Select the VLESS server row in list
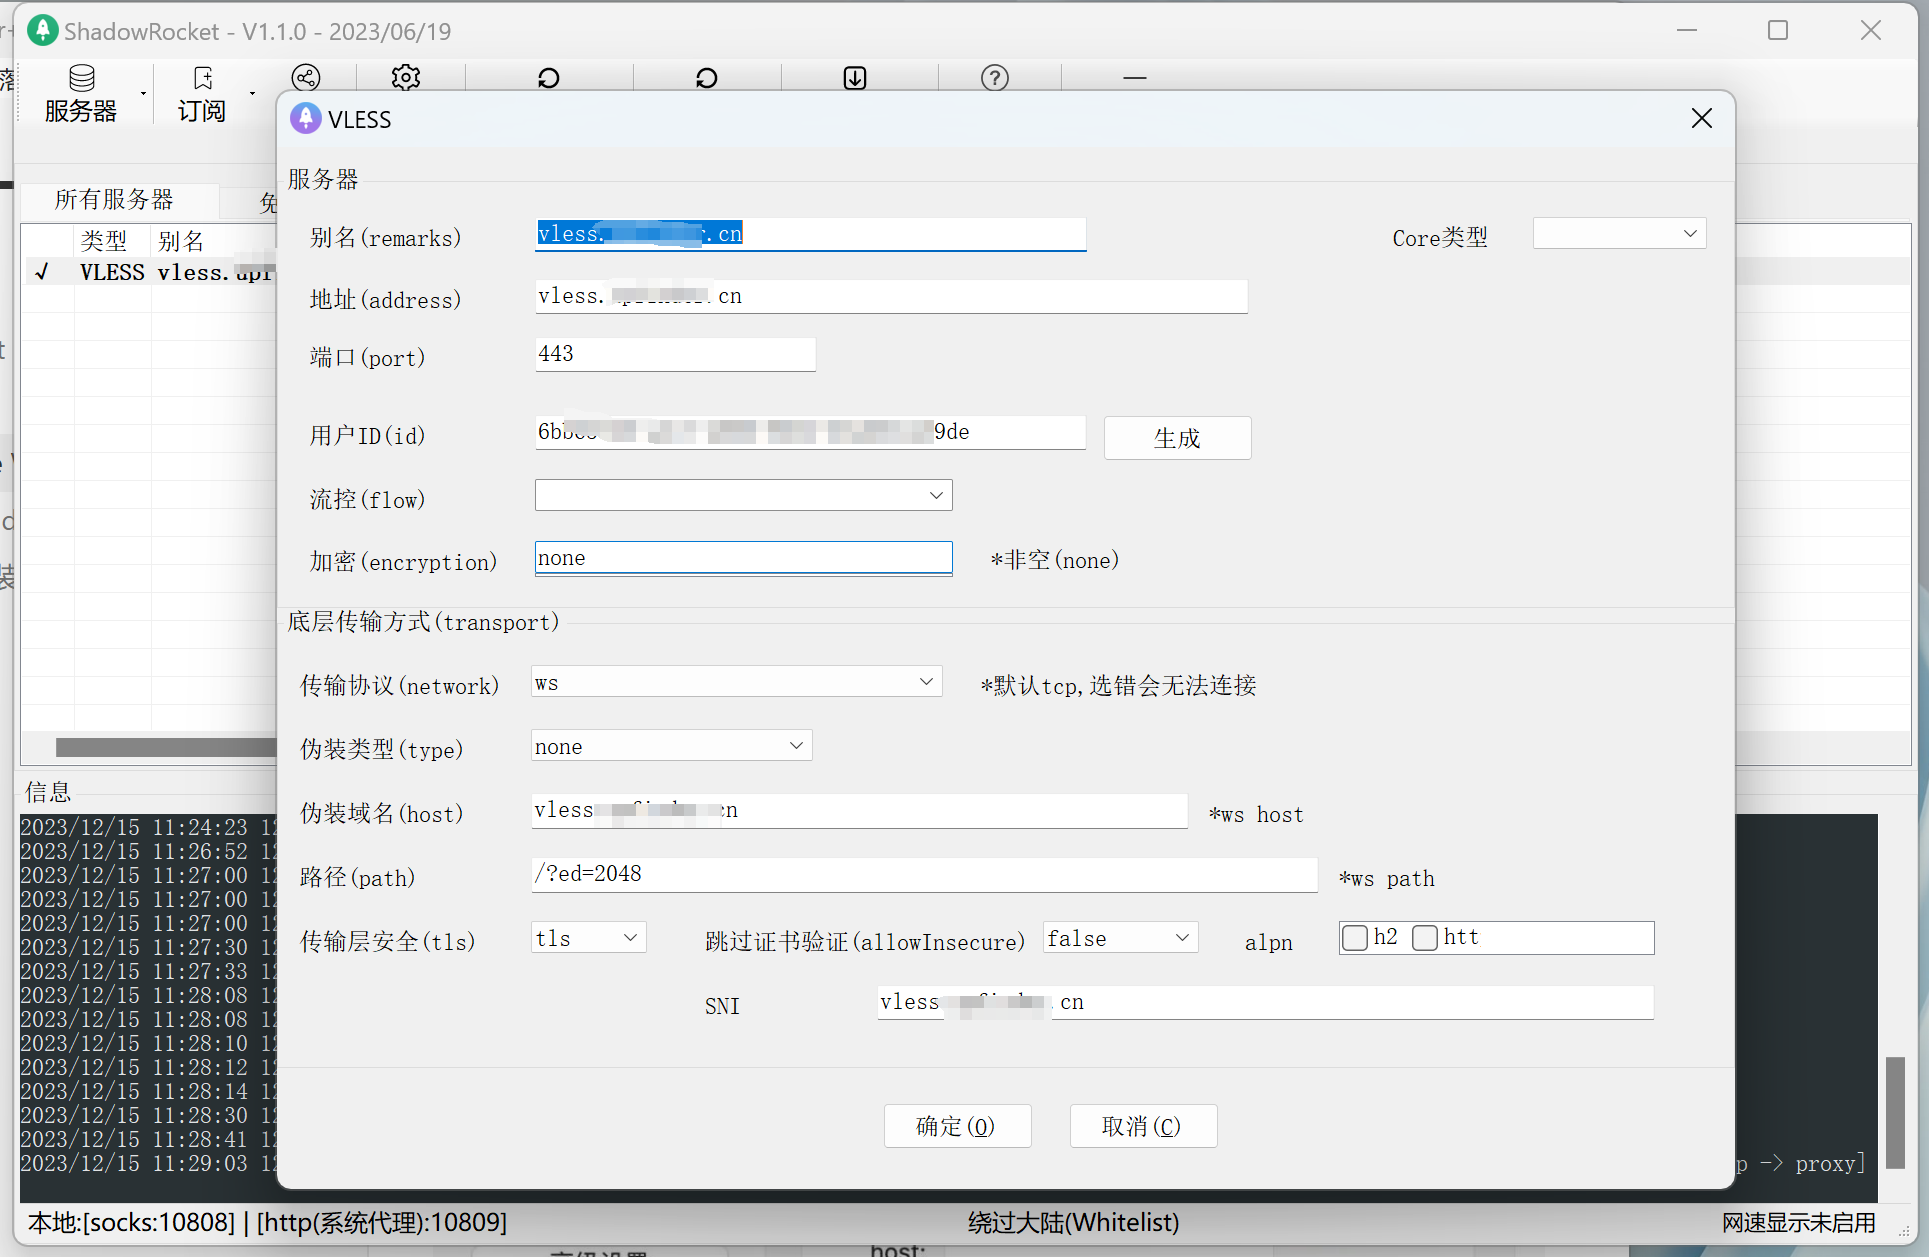The height and width of the screenshot is (1257, 1929). [x=150, y=272]
